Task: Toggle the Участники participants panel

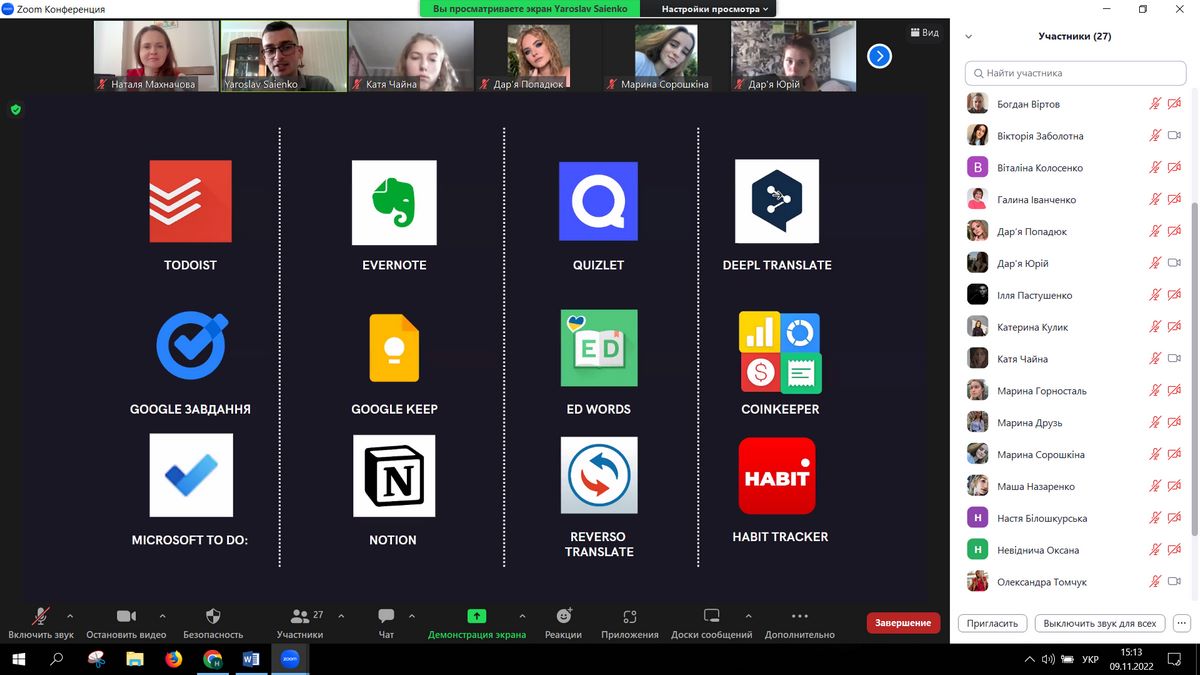Action: 299,616
